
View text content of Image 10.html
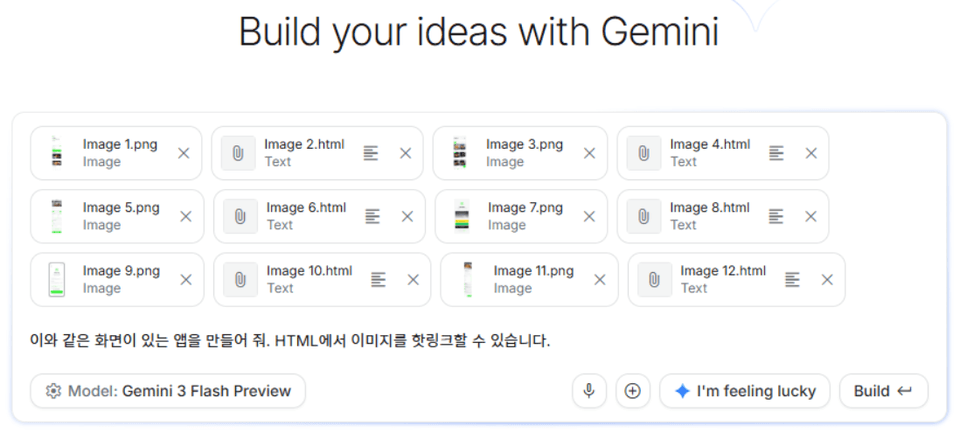378,280
